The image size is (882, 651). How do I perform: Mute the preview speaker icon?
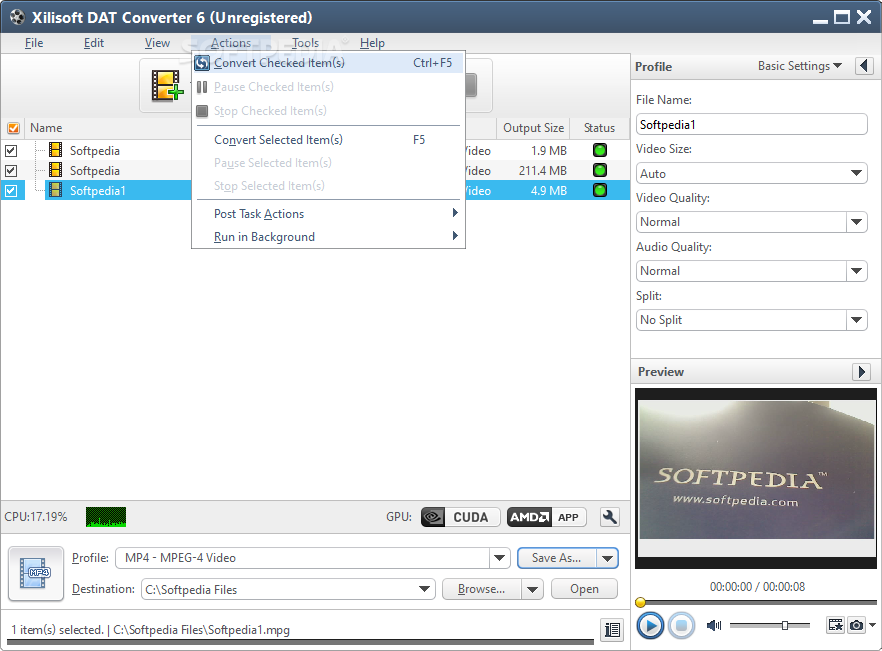(714, 625)
